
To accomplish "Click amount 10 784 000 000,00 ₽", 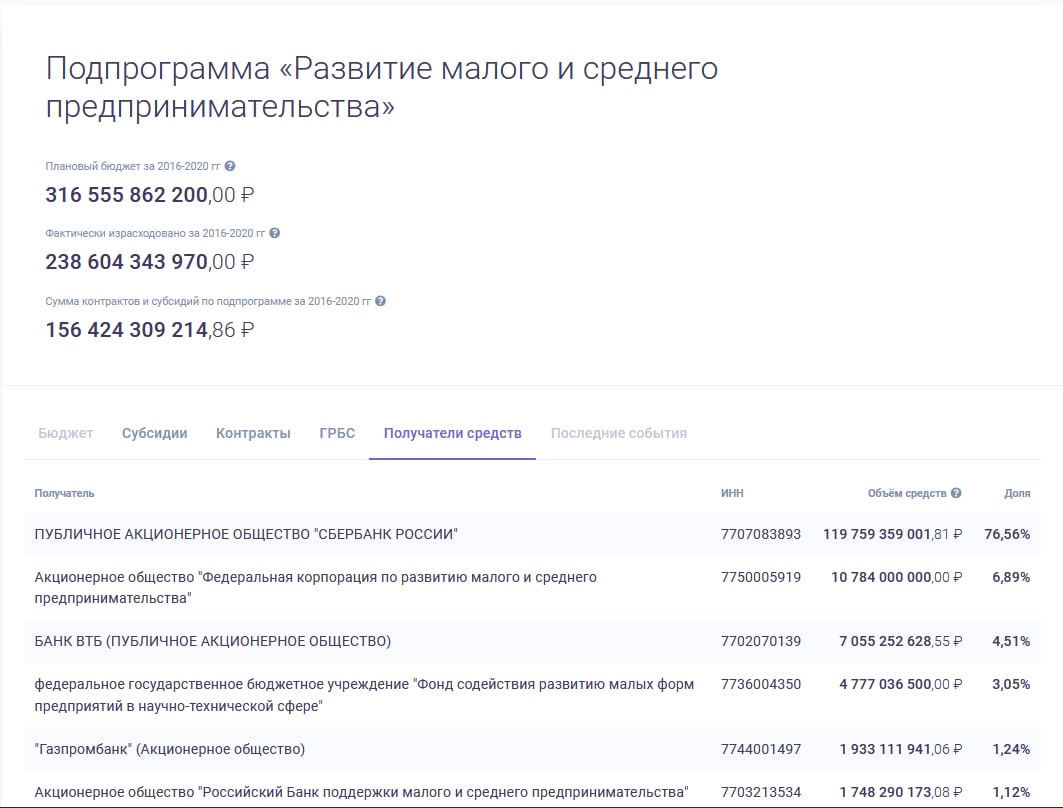I will tap(897, 577).
